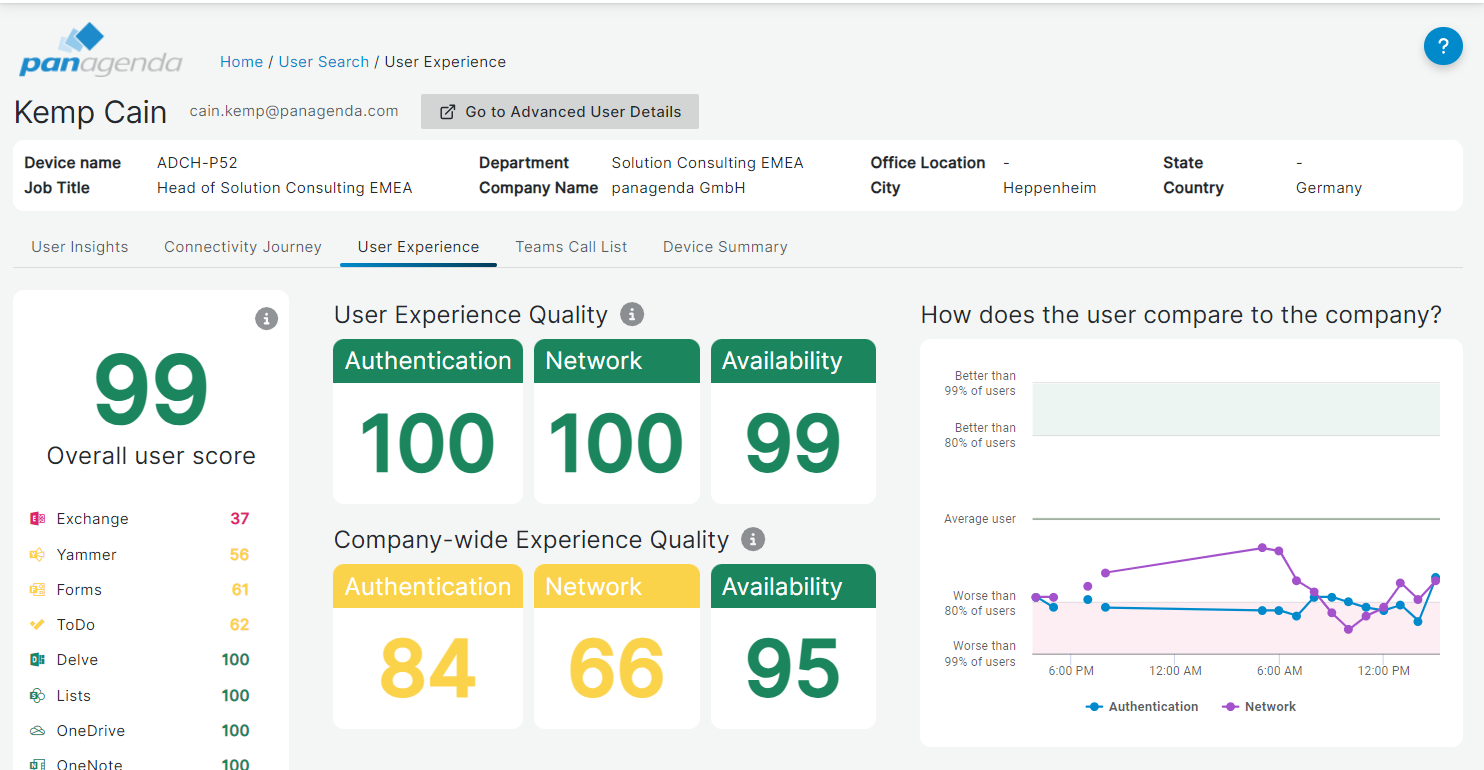Screen dimensions: 1484x770
Task: Click the Overall user score 99 number
Action: 151,390
